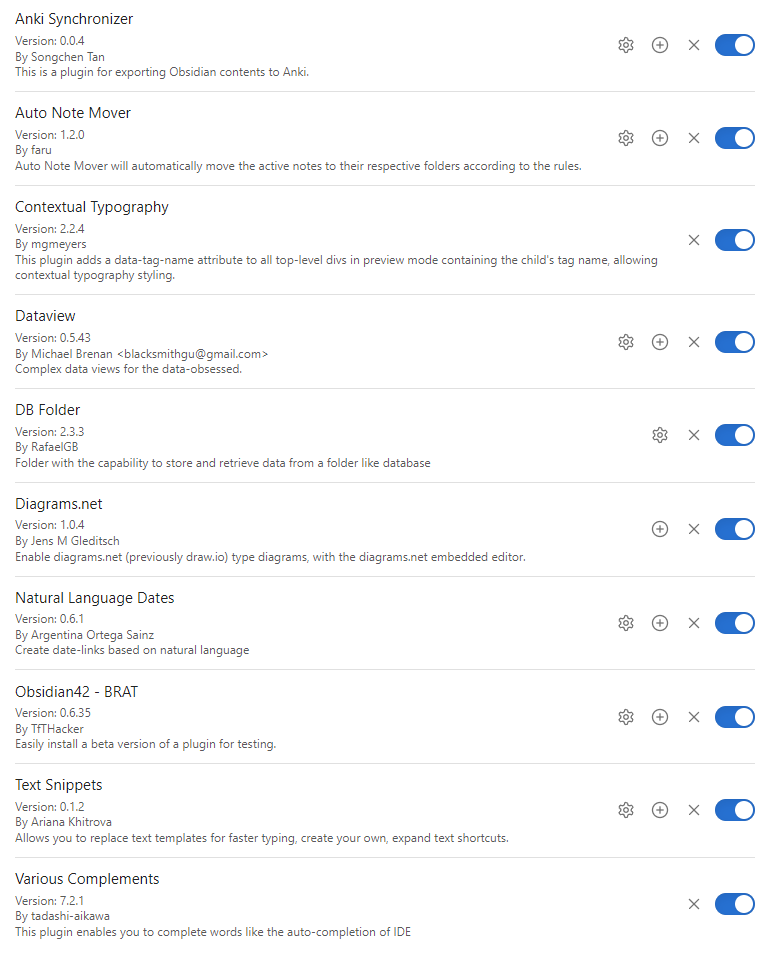Viewport: 781px width, 963px height.
Task: Open Natural Language Dates settings
Action: point(626,623)
